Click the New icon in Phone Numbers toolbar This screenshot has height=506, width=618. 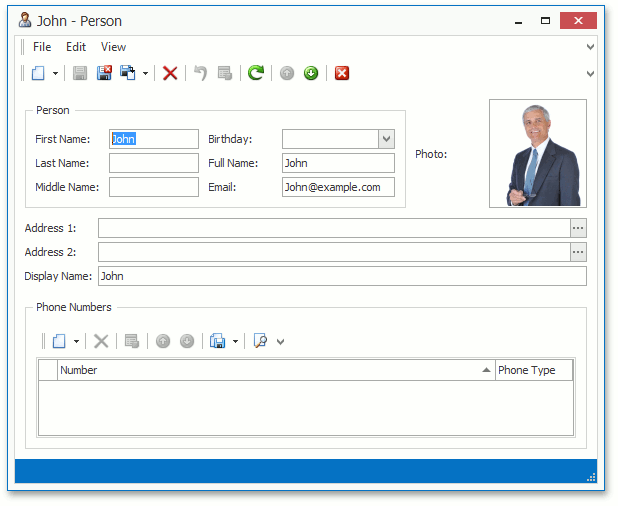59,341
